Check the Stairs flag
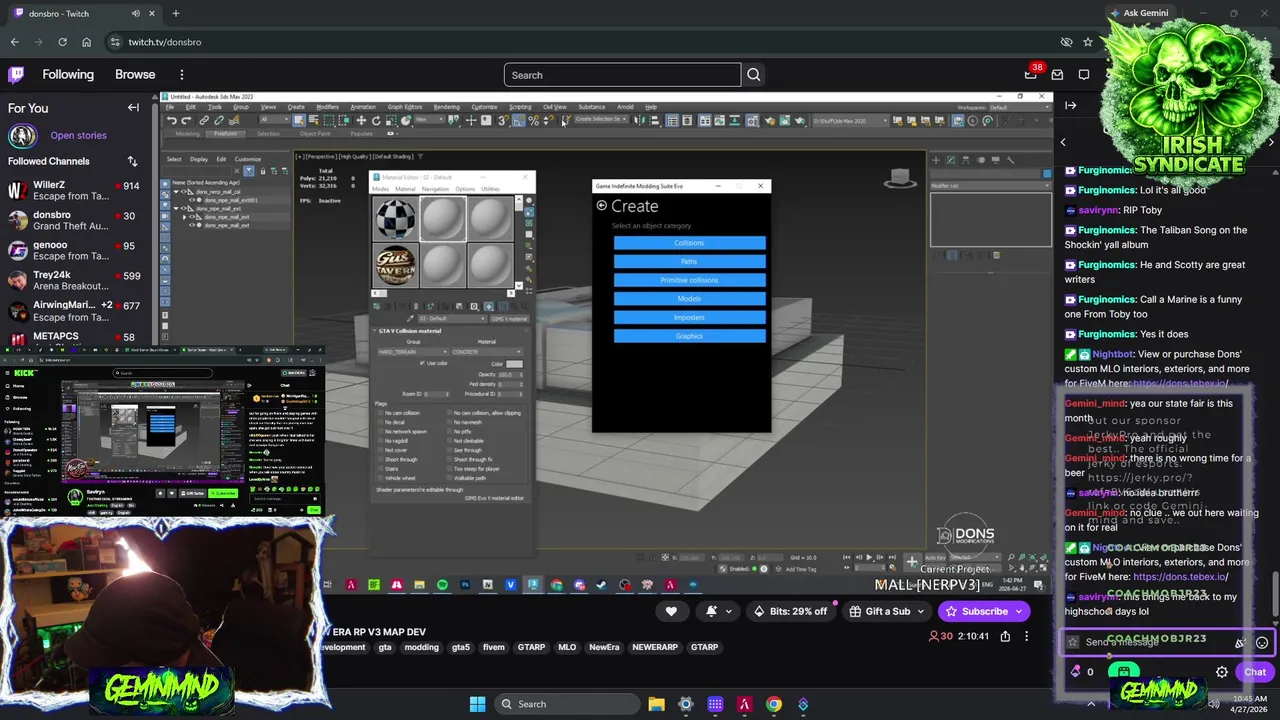 pos(380,468)
